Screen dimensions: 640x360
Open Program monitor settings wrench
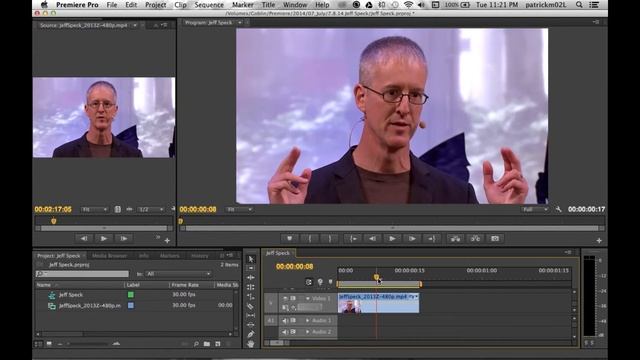tap(558, 209)
